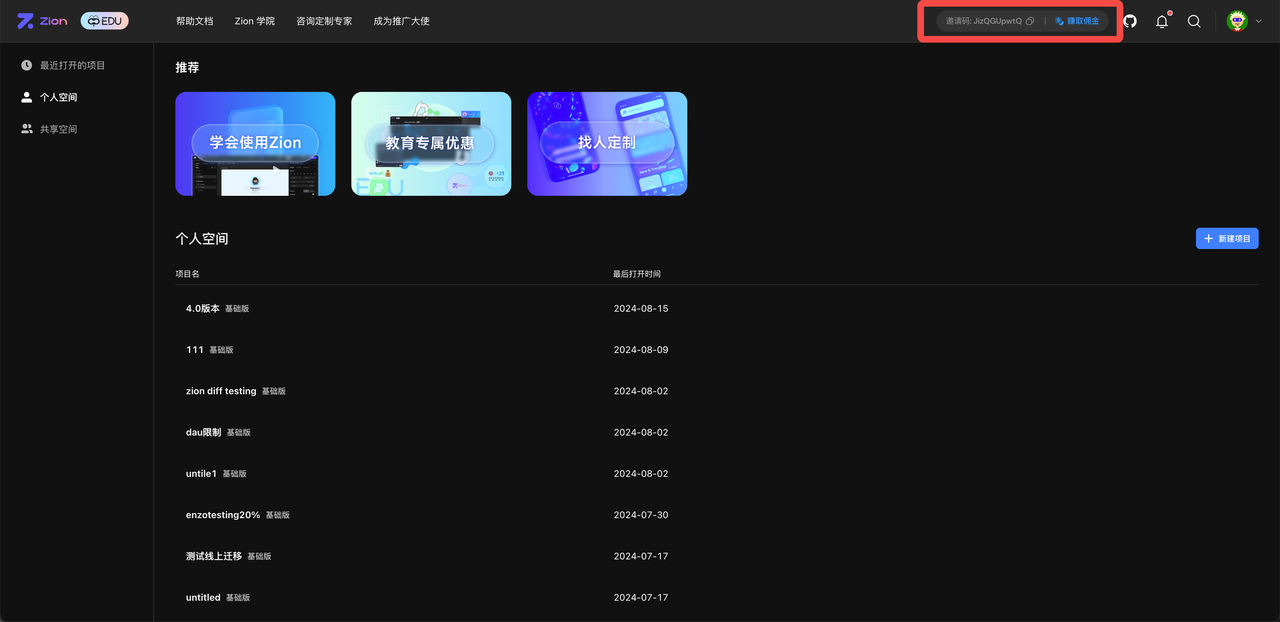Screen dimensions: 1280x622
Task: Open search with the magnifier icon
Action: [1194, 21]
